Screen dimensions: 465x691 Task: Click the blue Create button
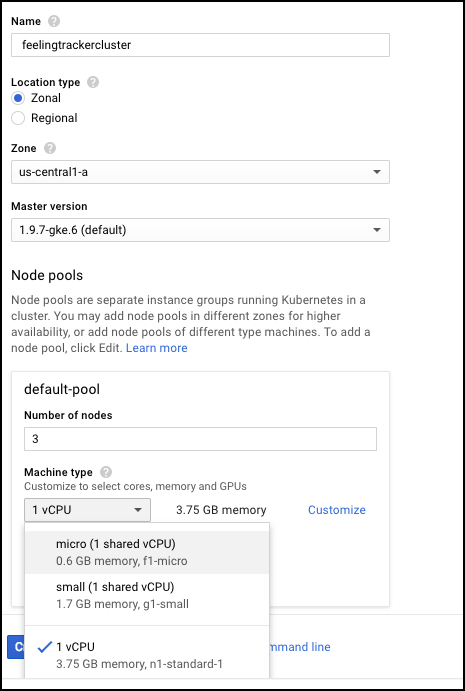[16, 647]
